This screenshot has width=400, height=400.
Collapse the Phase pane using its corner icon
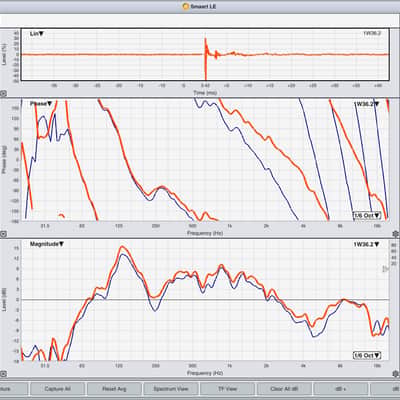pyautogui.click(x=3, y=234)
